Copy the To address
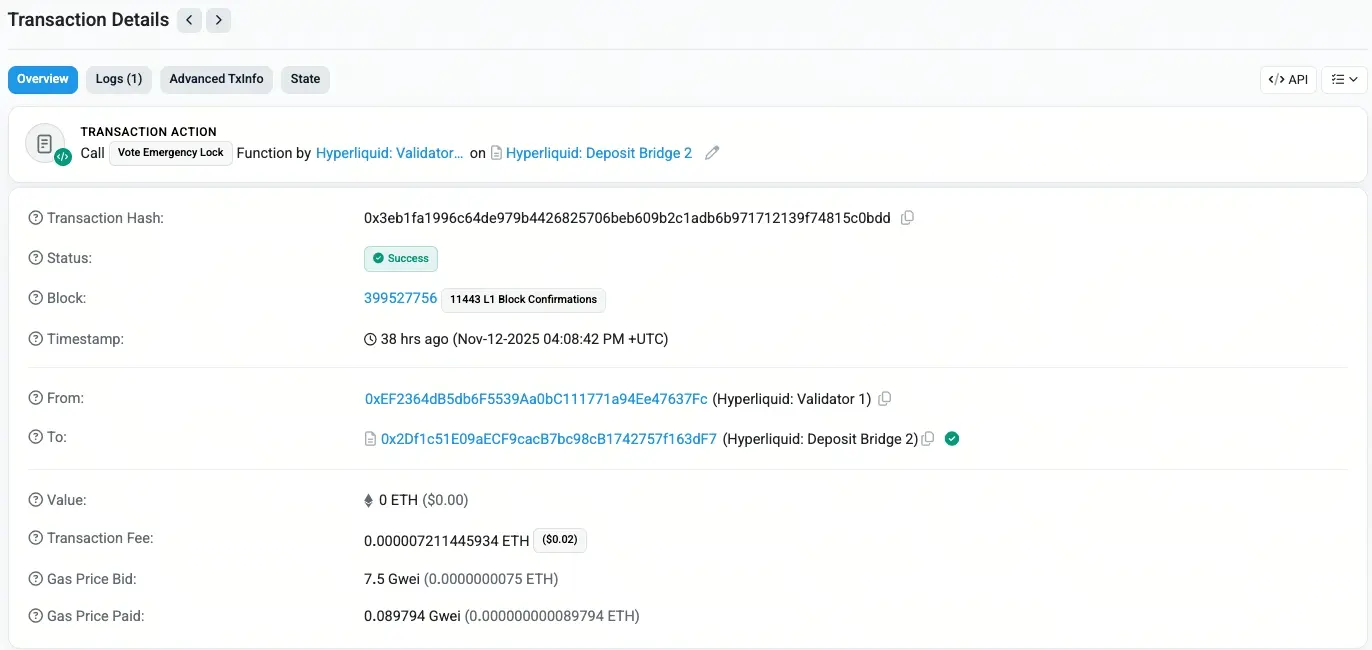 [928, 439]
